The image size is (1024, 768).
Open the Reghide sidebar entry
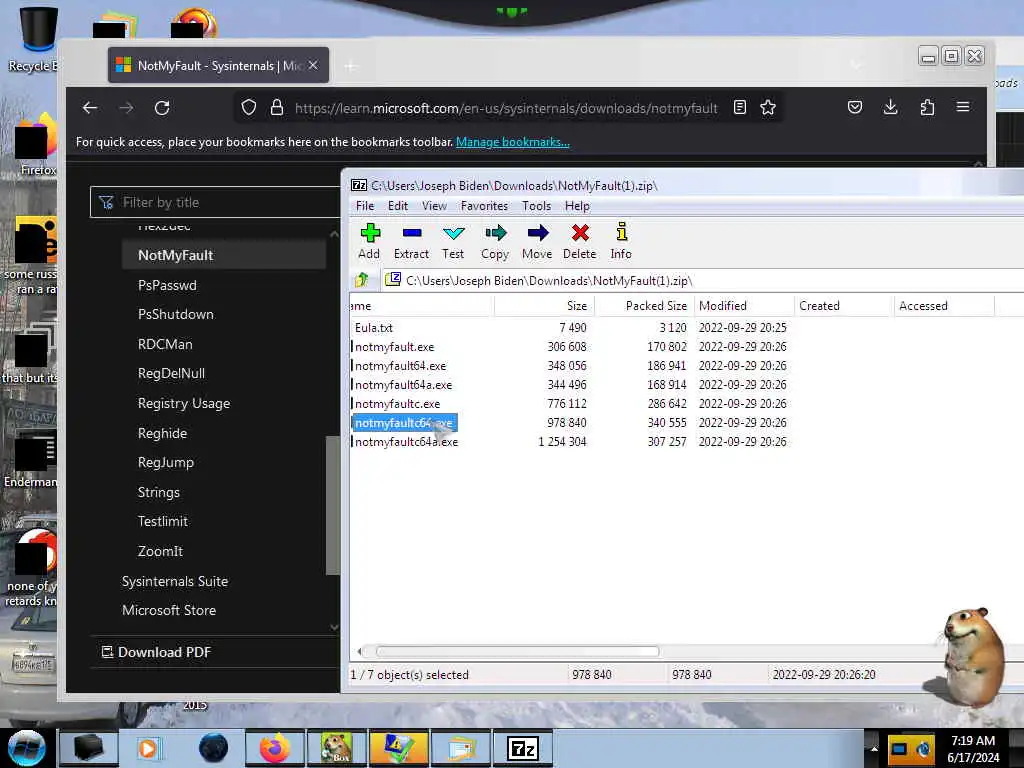click(x=162, y=433)
